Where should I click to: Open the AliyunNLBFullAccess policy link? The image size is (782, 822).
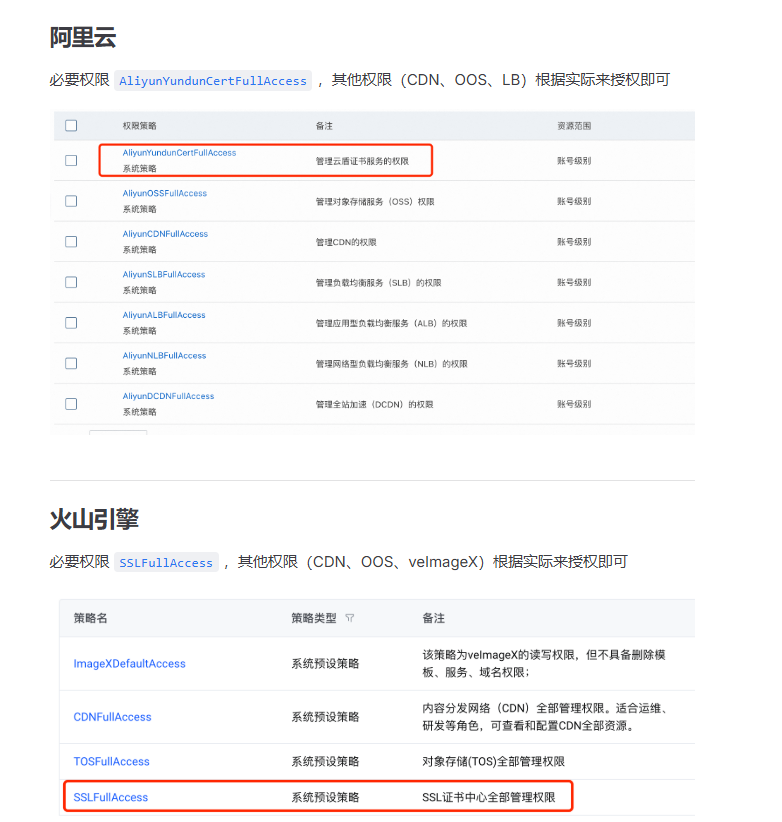coord(164,355)
